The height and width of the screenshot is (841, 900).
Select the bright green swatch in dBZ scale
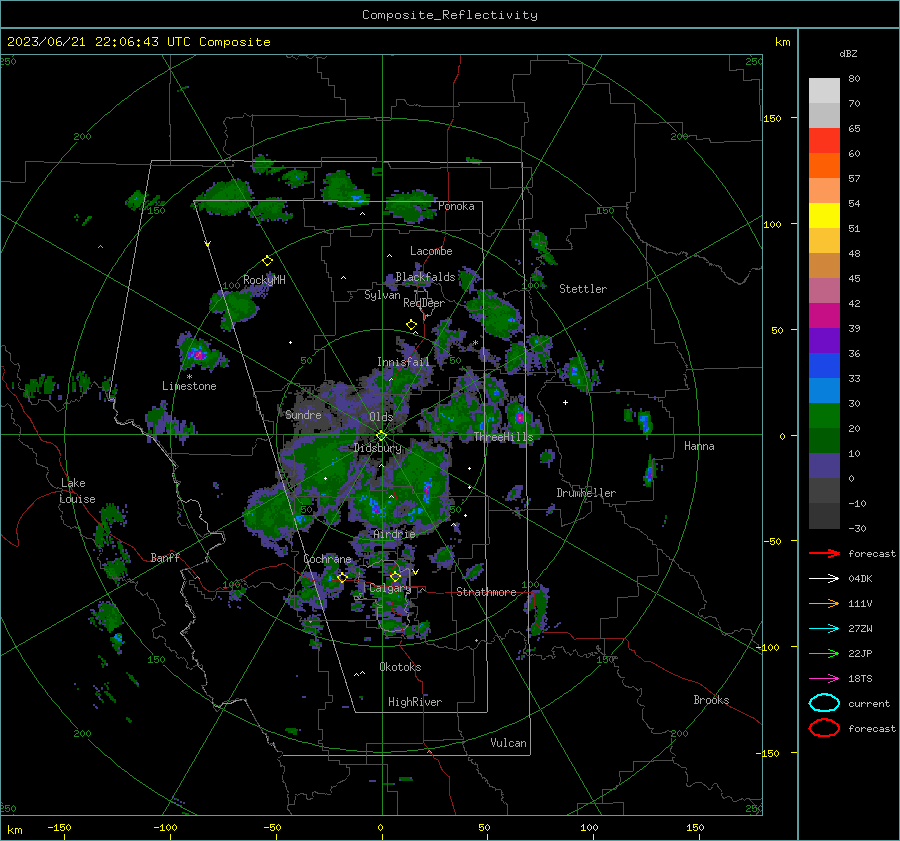824,416
